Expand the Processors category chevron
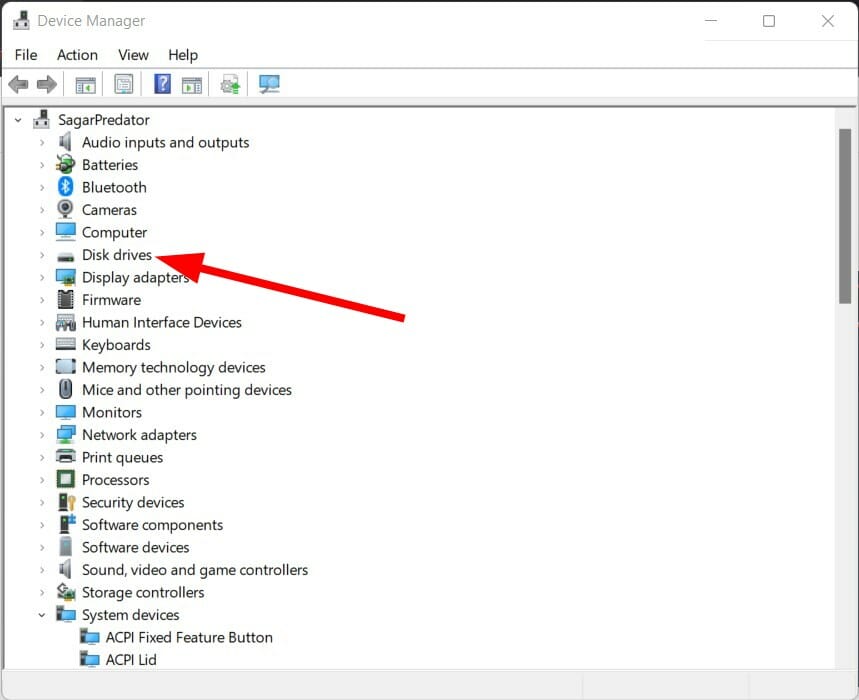Screen dimensions: 859x700 tap(42, 480)
